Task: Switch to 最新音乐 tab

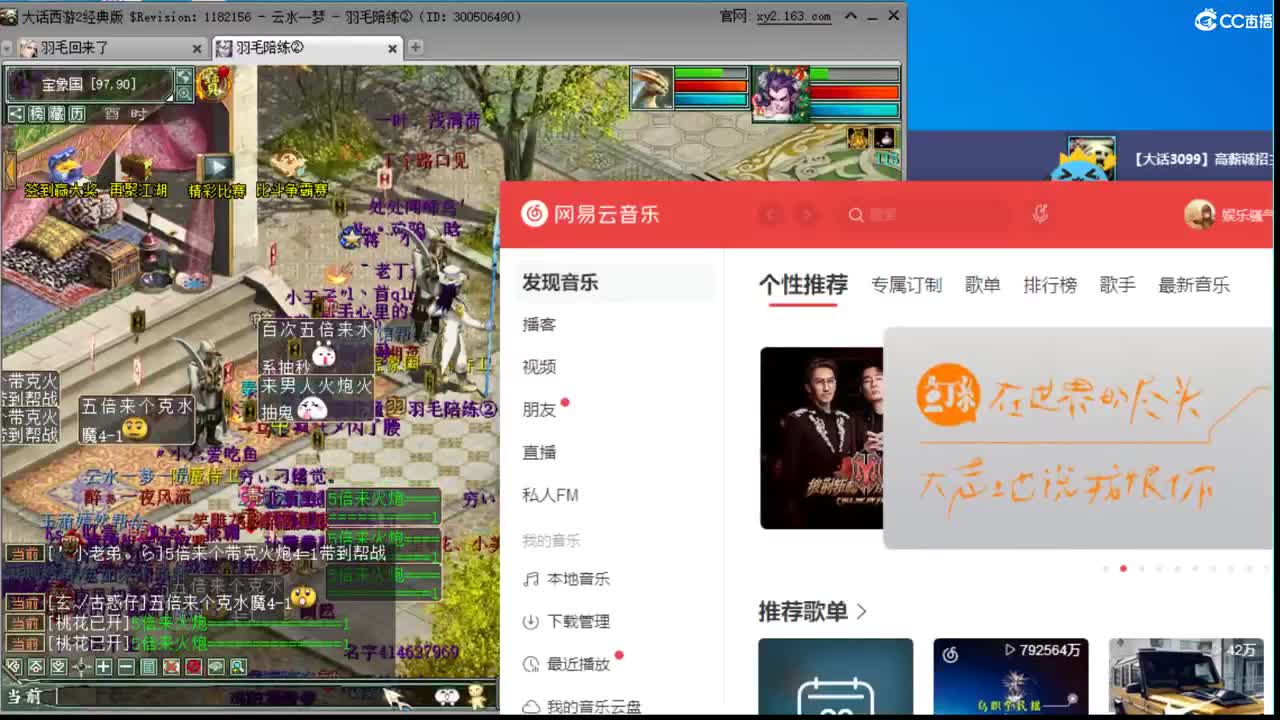Action: pyautogui.click(x=1194, y=285)
